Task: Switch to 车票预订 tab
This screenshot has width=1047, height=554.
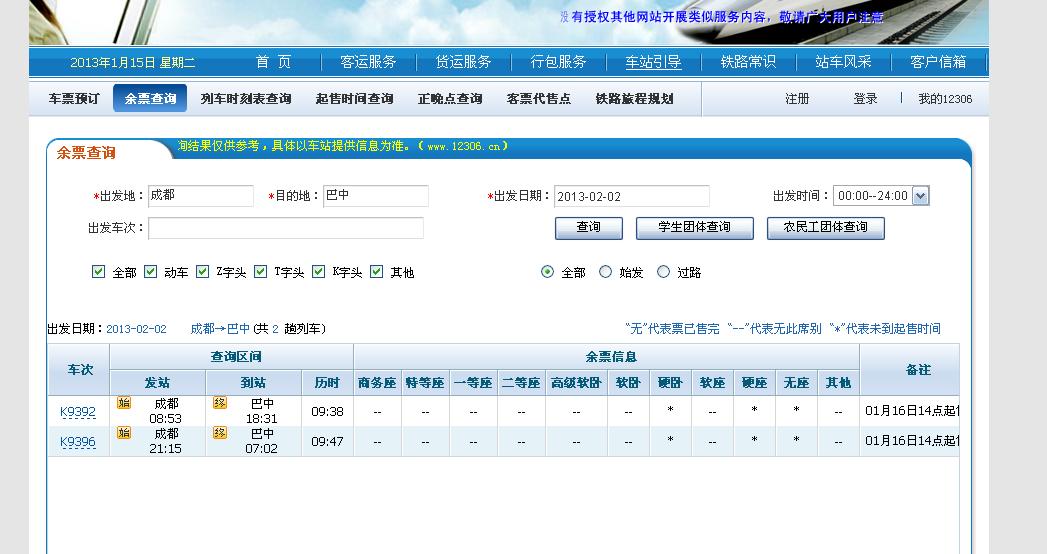Action: (74, 99)
